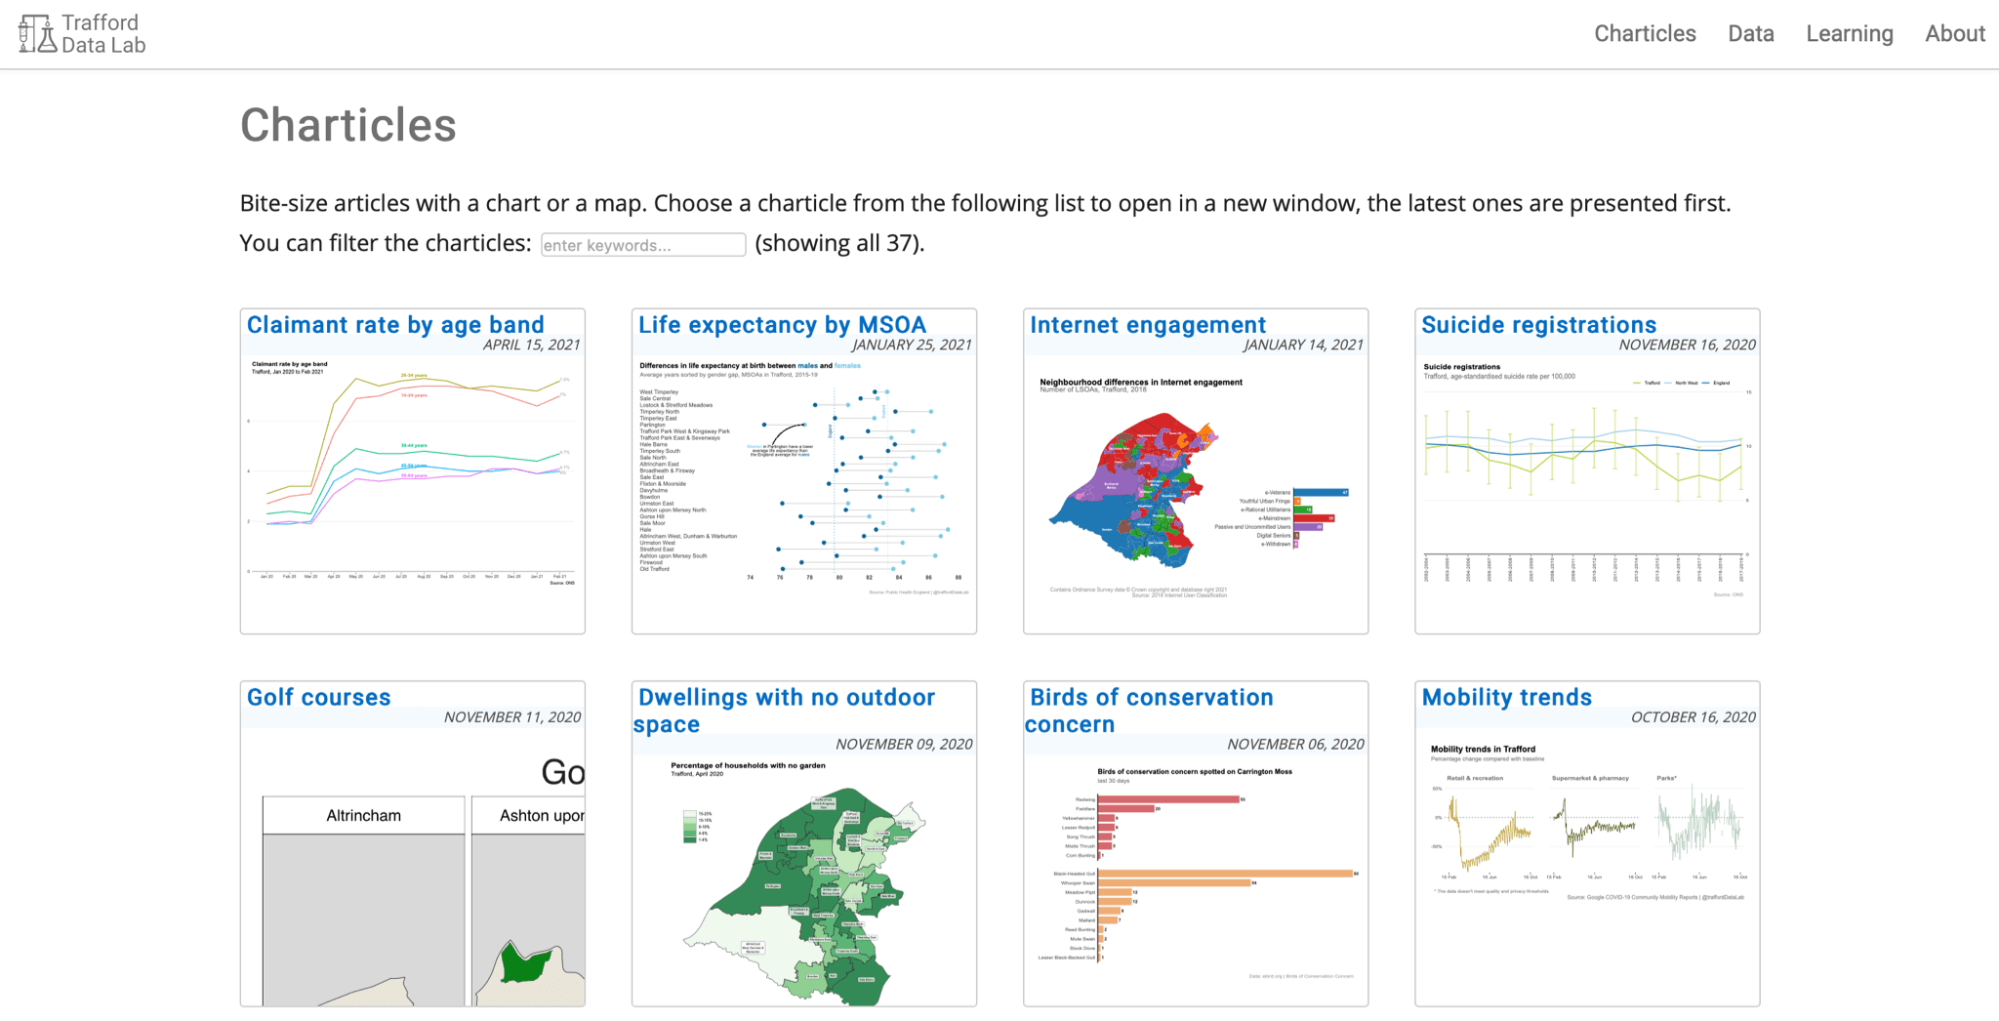
Task: Open Mobility trends charticle title
Action: 1506,697
